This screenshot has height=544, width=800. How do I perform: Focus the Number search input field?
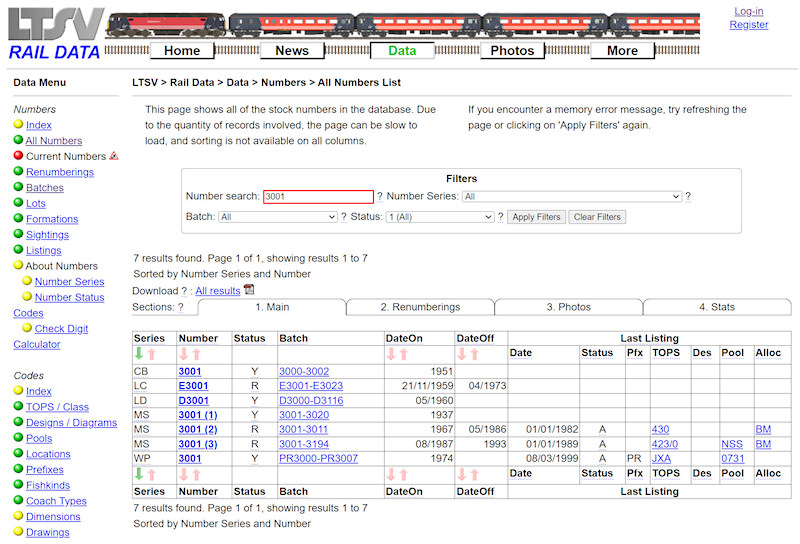pyautogui.click(x=318, y=196)
